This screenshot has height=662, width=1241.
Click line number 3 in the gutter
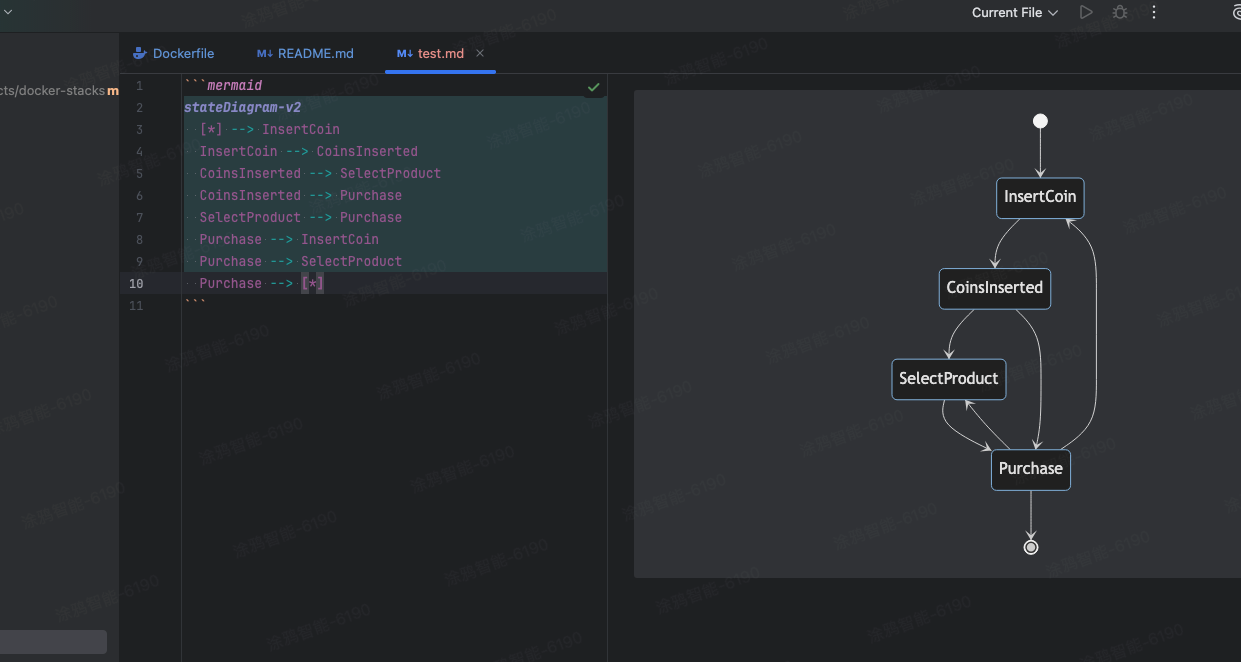point(139,130)
